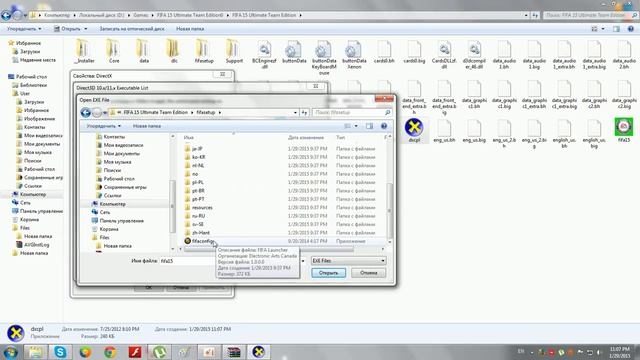640x360 pixels.
Task: Open the zh-Hant folder in file list
Action: (201, 233)
